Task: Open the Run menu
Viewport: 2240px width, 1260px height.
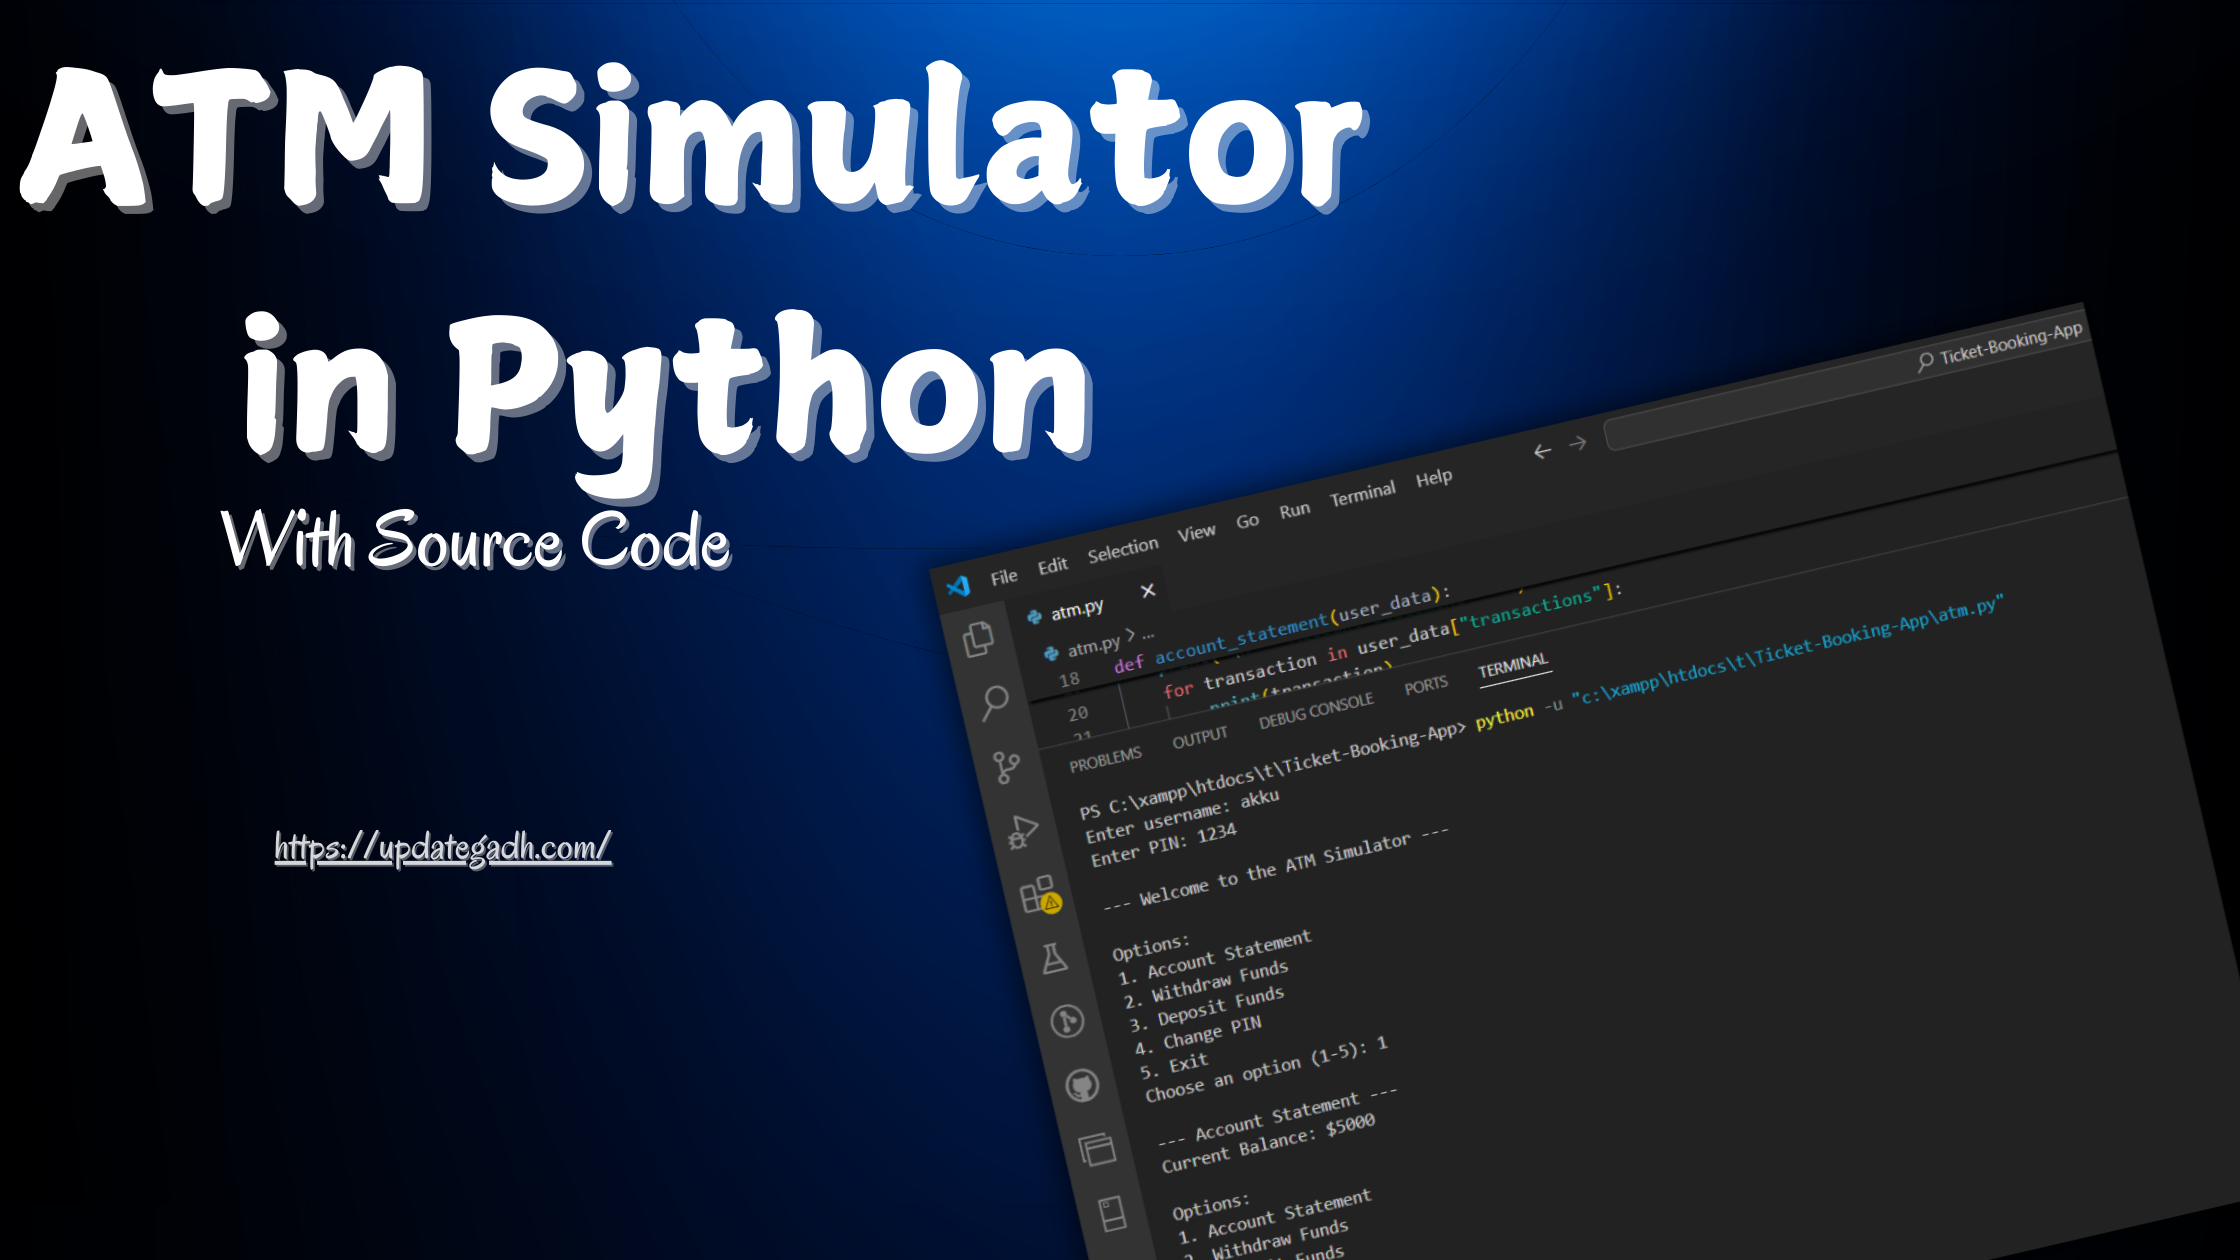Action: tap(1294, 510)
